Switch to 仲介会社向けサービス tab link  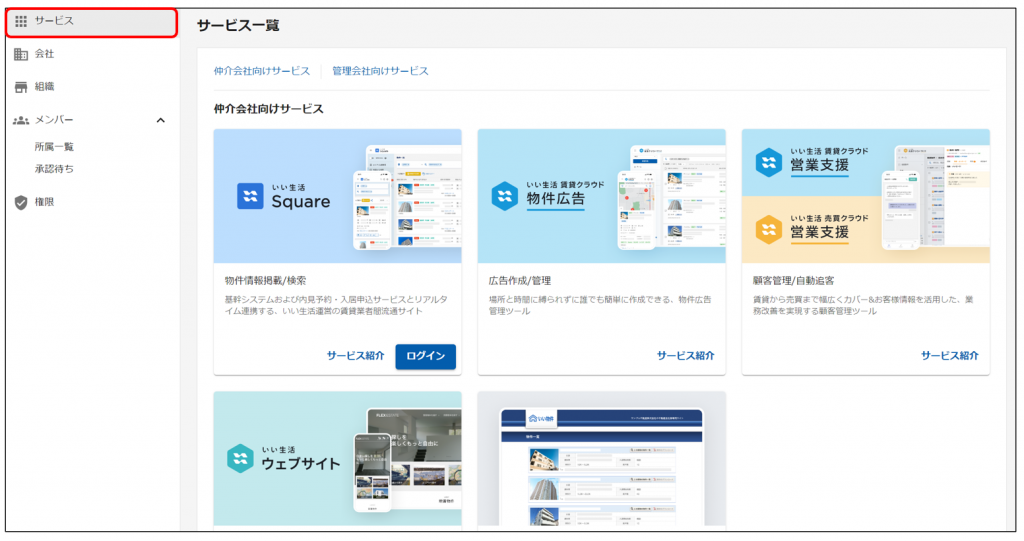tap(262, 71)
